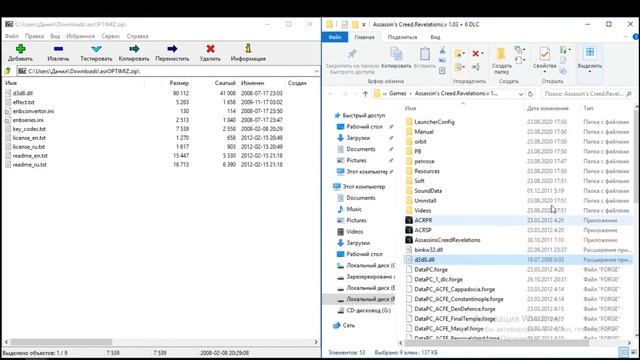Expand the 7-Zip address path dropdown

coord(316,71)
